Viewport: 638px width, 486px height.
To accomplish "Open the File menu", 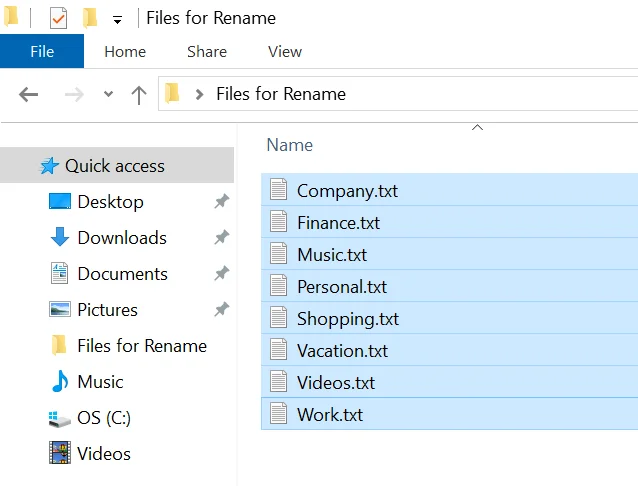I will pos(42,52).
